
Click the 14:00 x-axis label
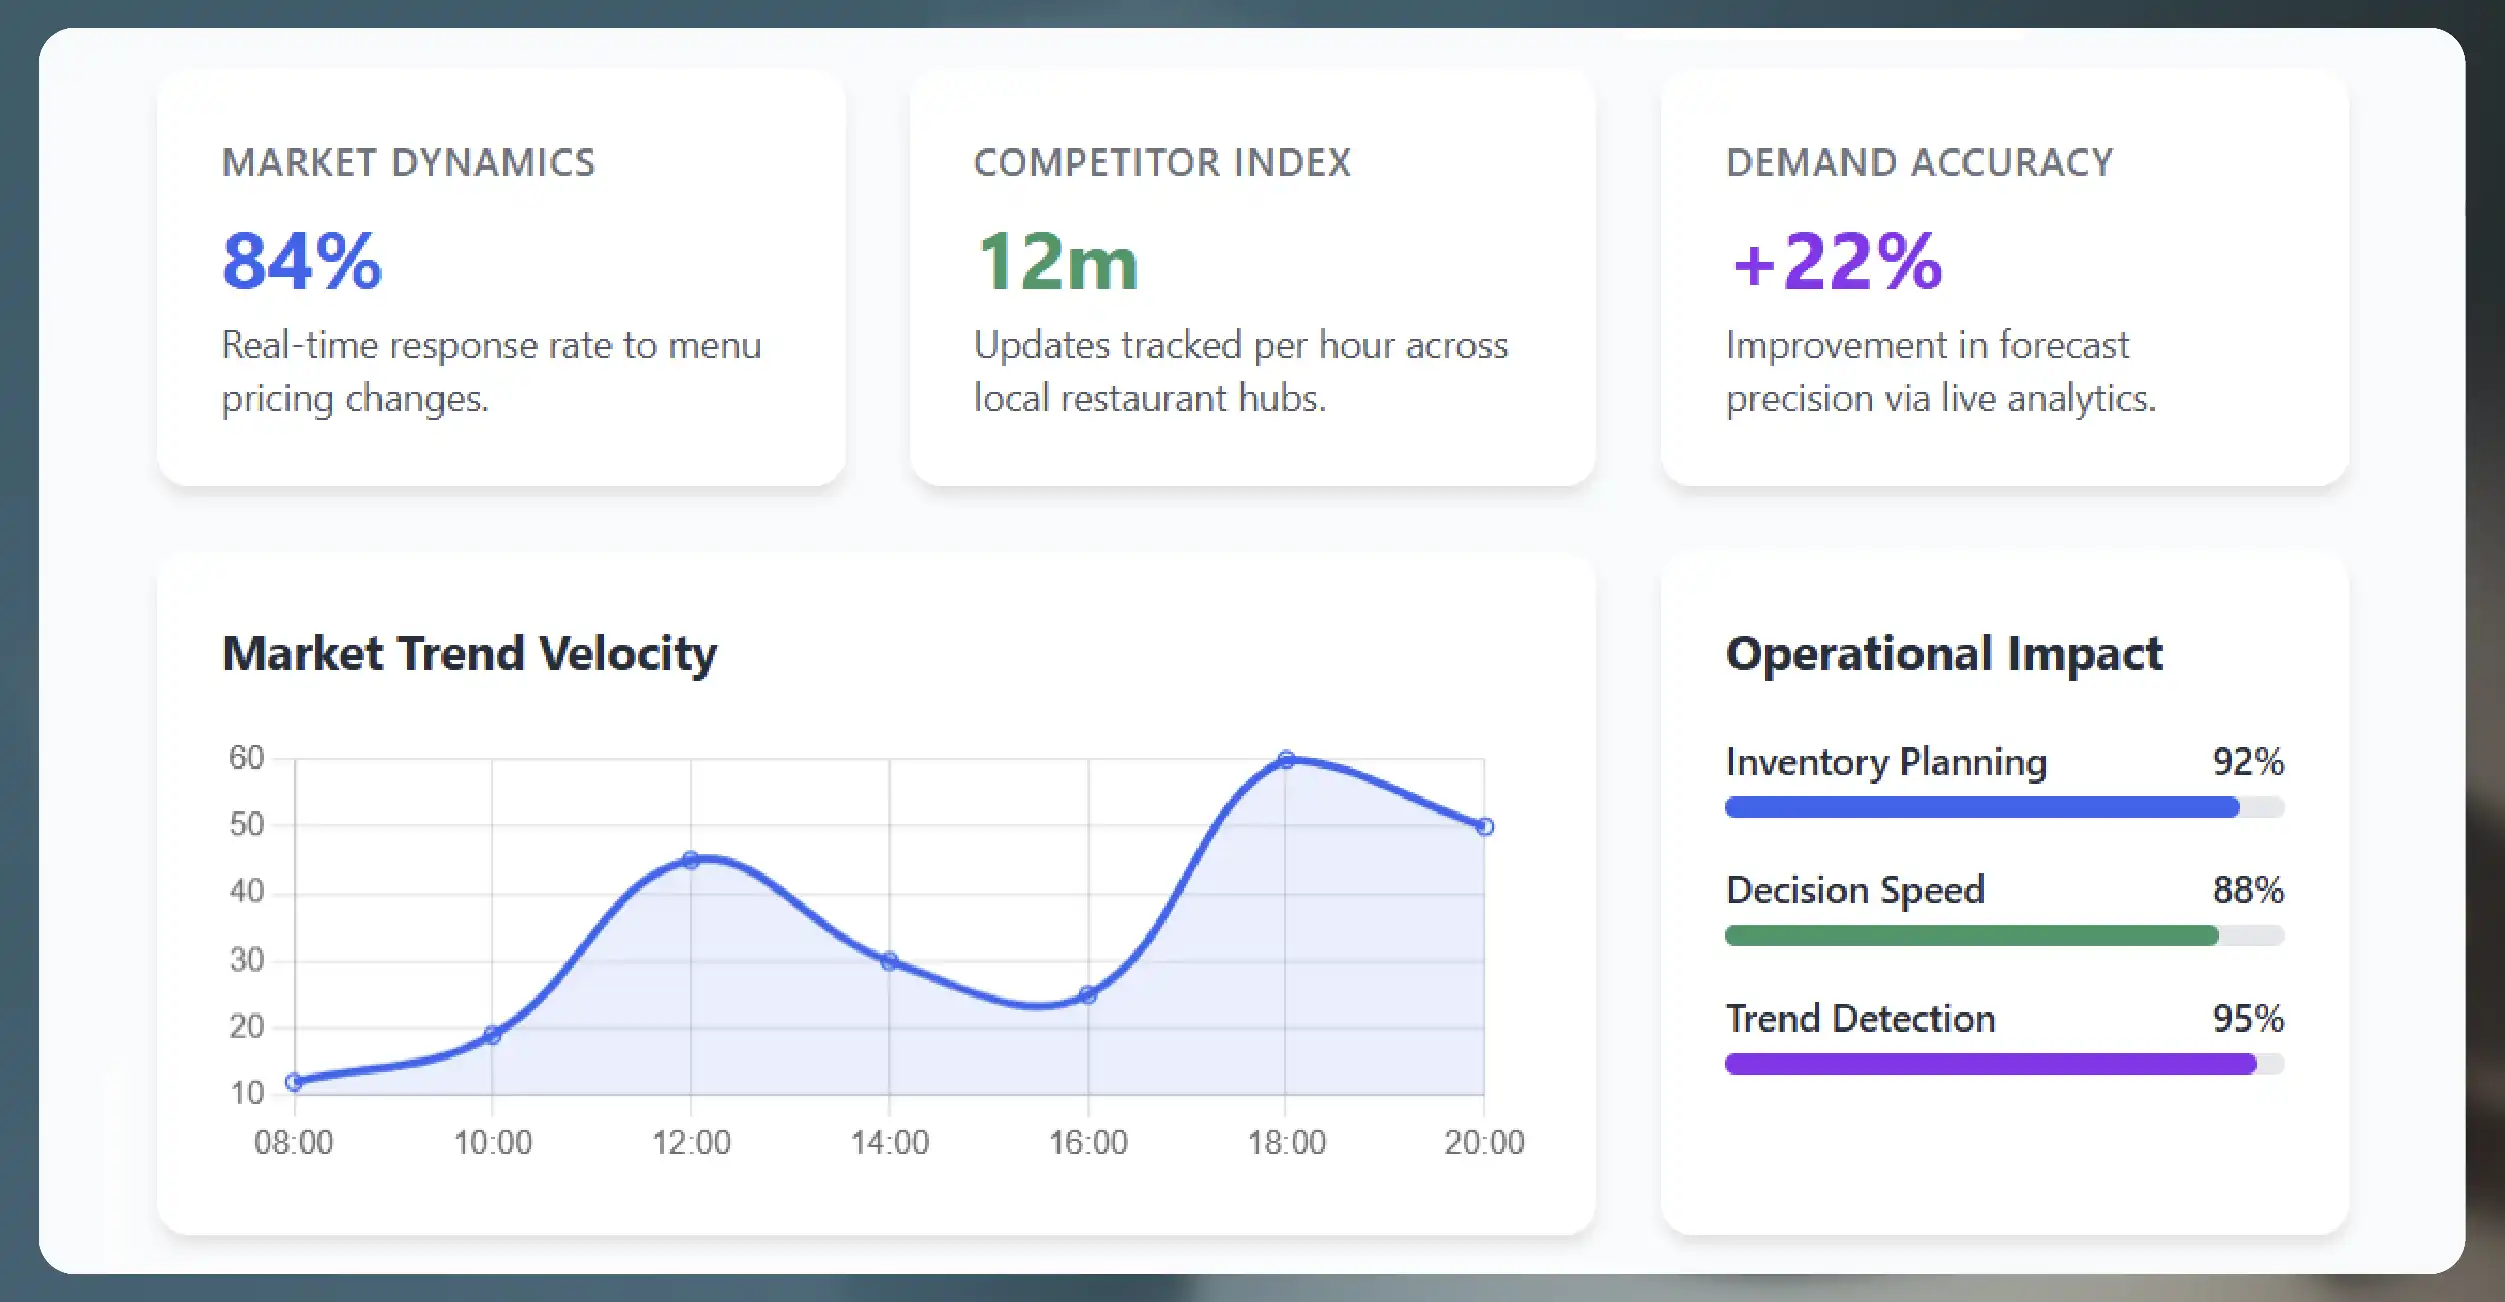point(889,1143)
